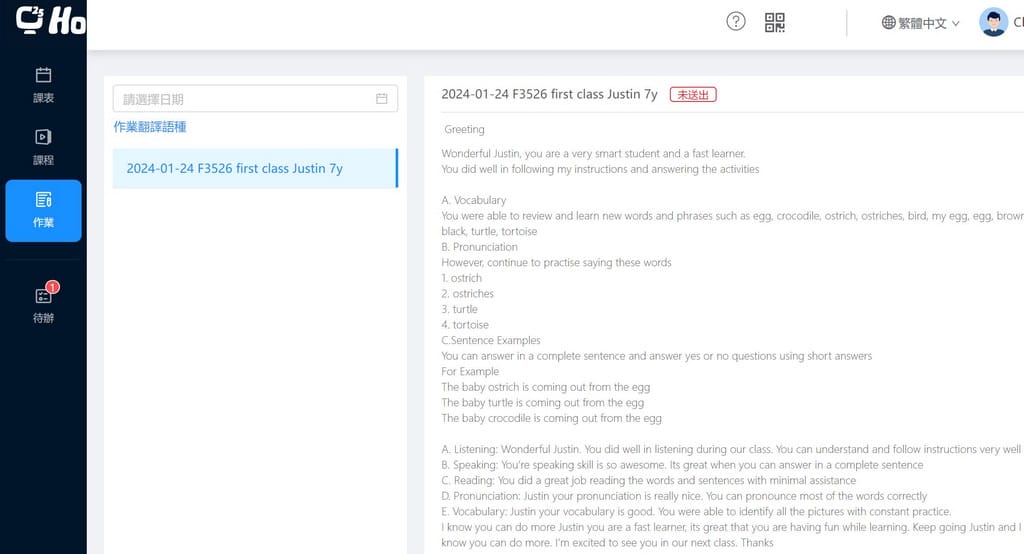Click the logo in the top-left corner
The image size is (1024, 554).
50,20
